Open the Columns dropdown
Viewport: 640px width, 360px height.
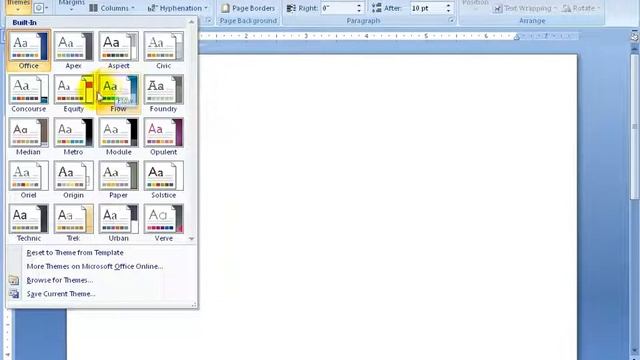click(x=111, y=8)
